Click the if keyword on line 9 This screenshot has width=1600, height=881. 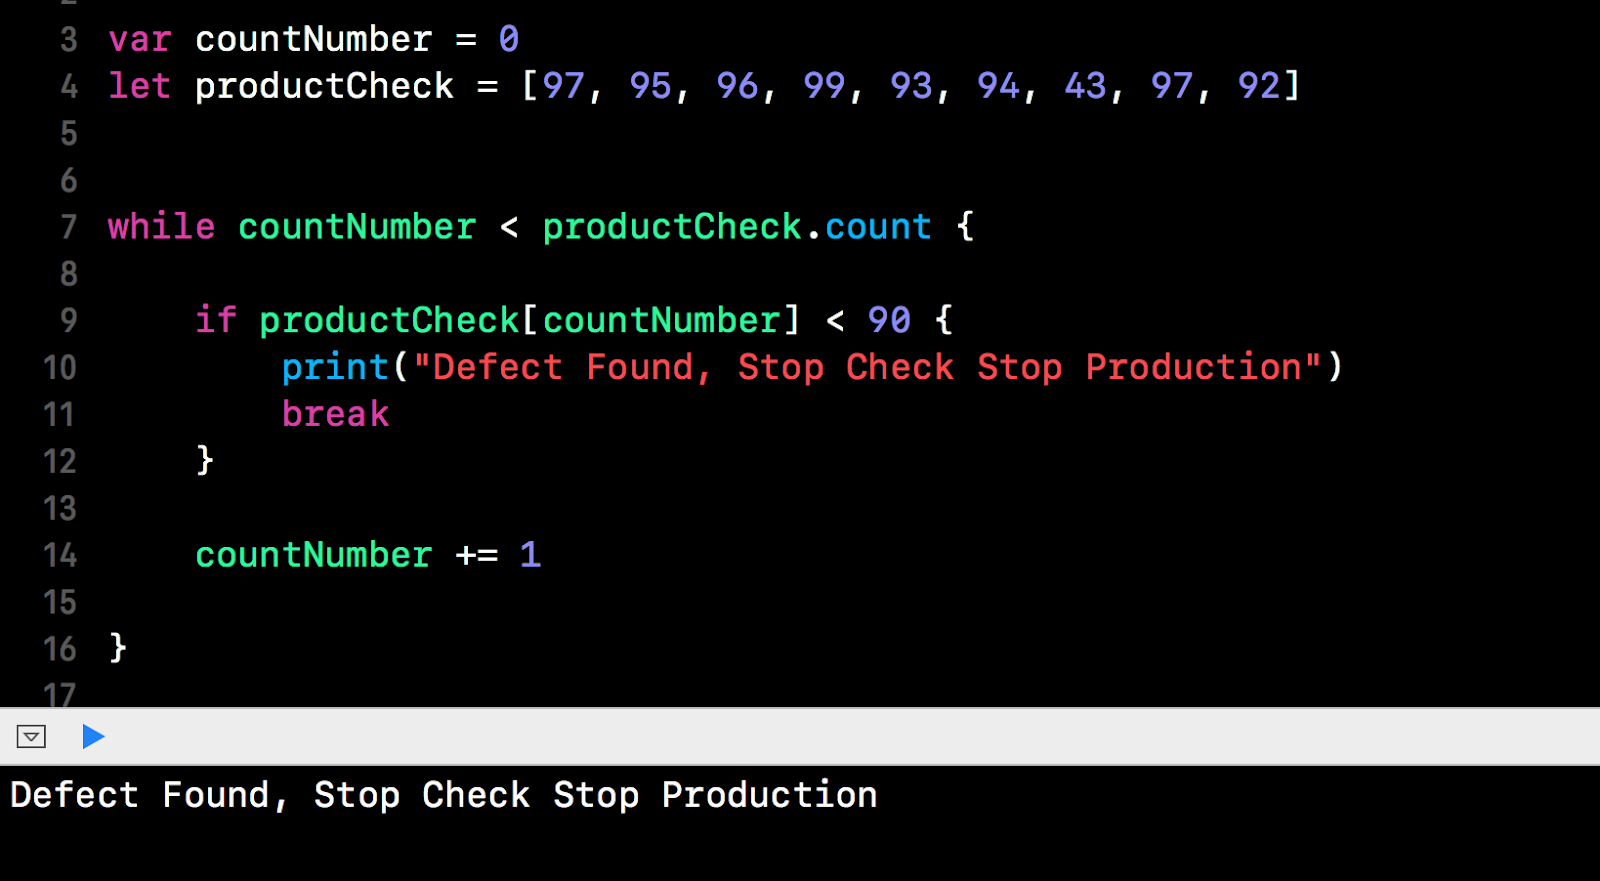[x=216, y=320]
